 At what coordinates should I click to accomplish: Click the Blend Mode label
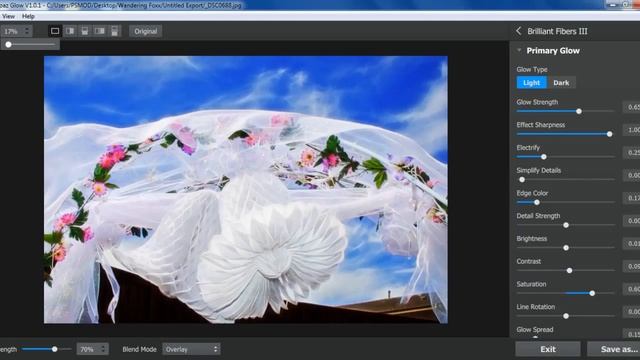[x=139, y=349]
